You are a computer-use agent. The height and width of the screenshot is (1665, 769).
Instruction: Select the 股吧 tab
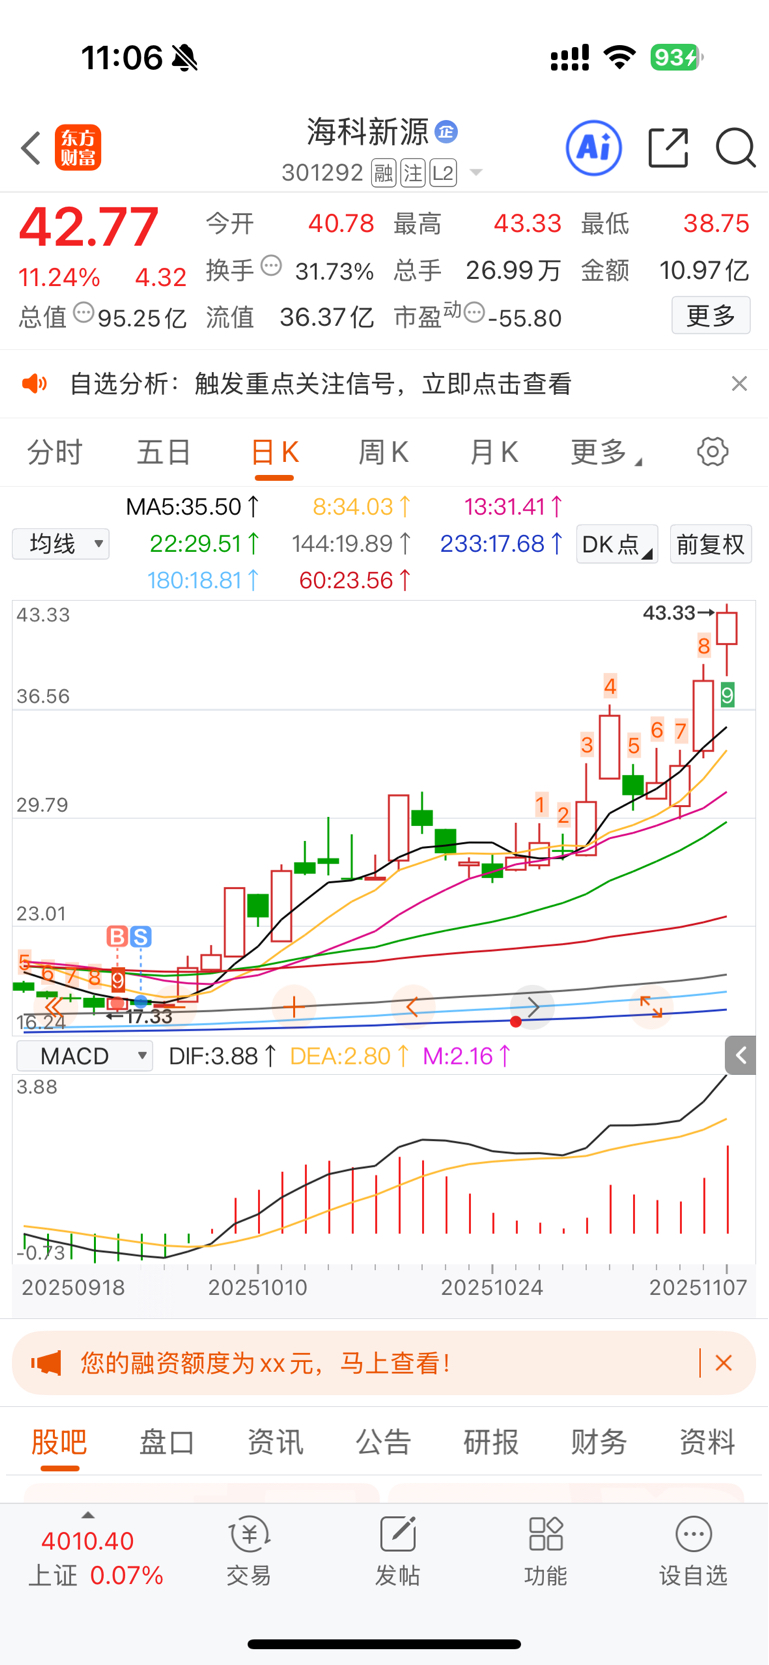click(59, 1442)
